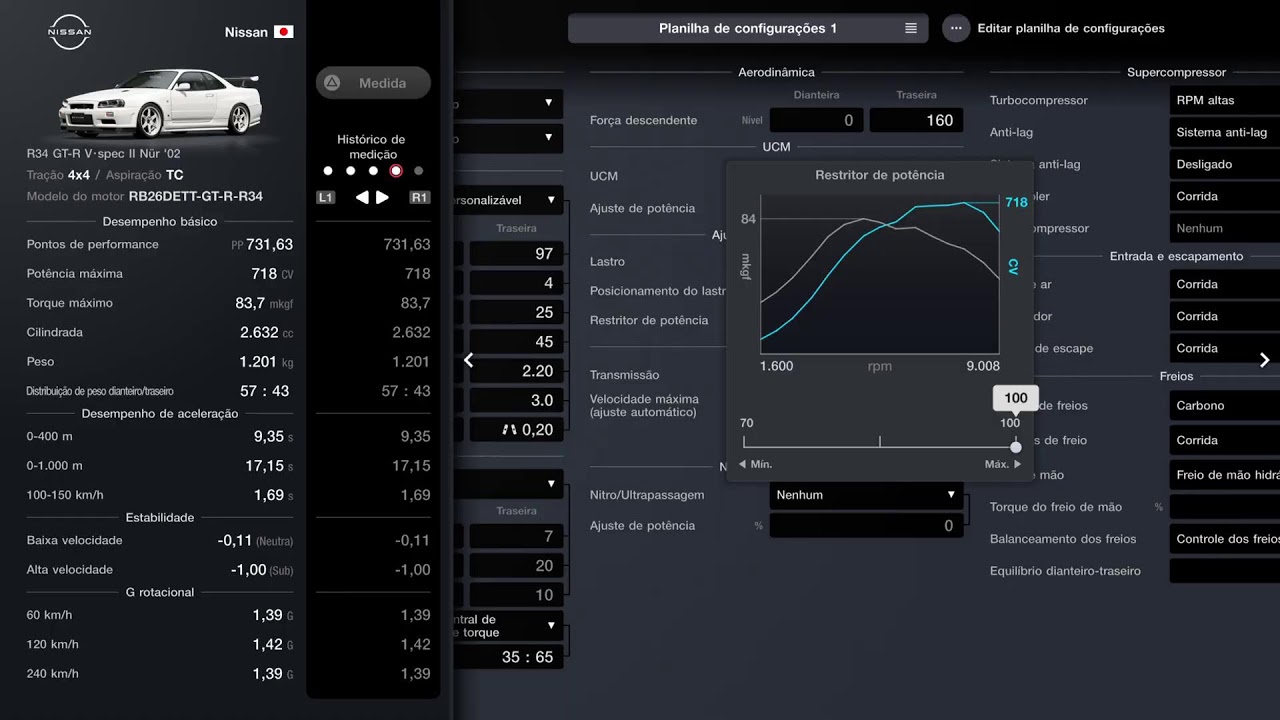
Task: Click the power restrictor slider track
Action: (880, 446)
